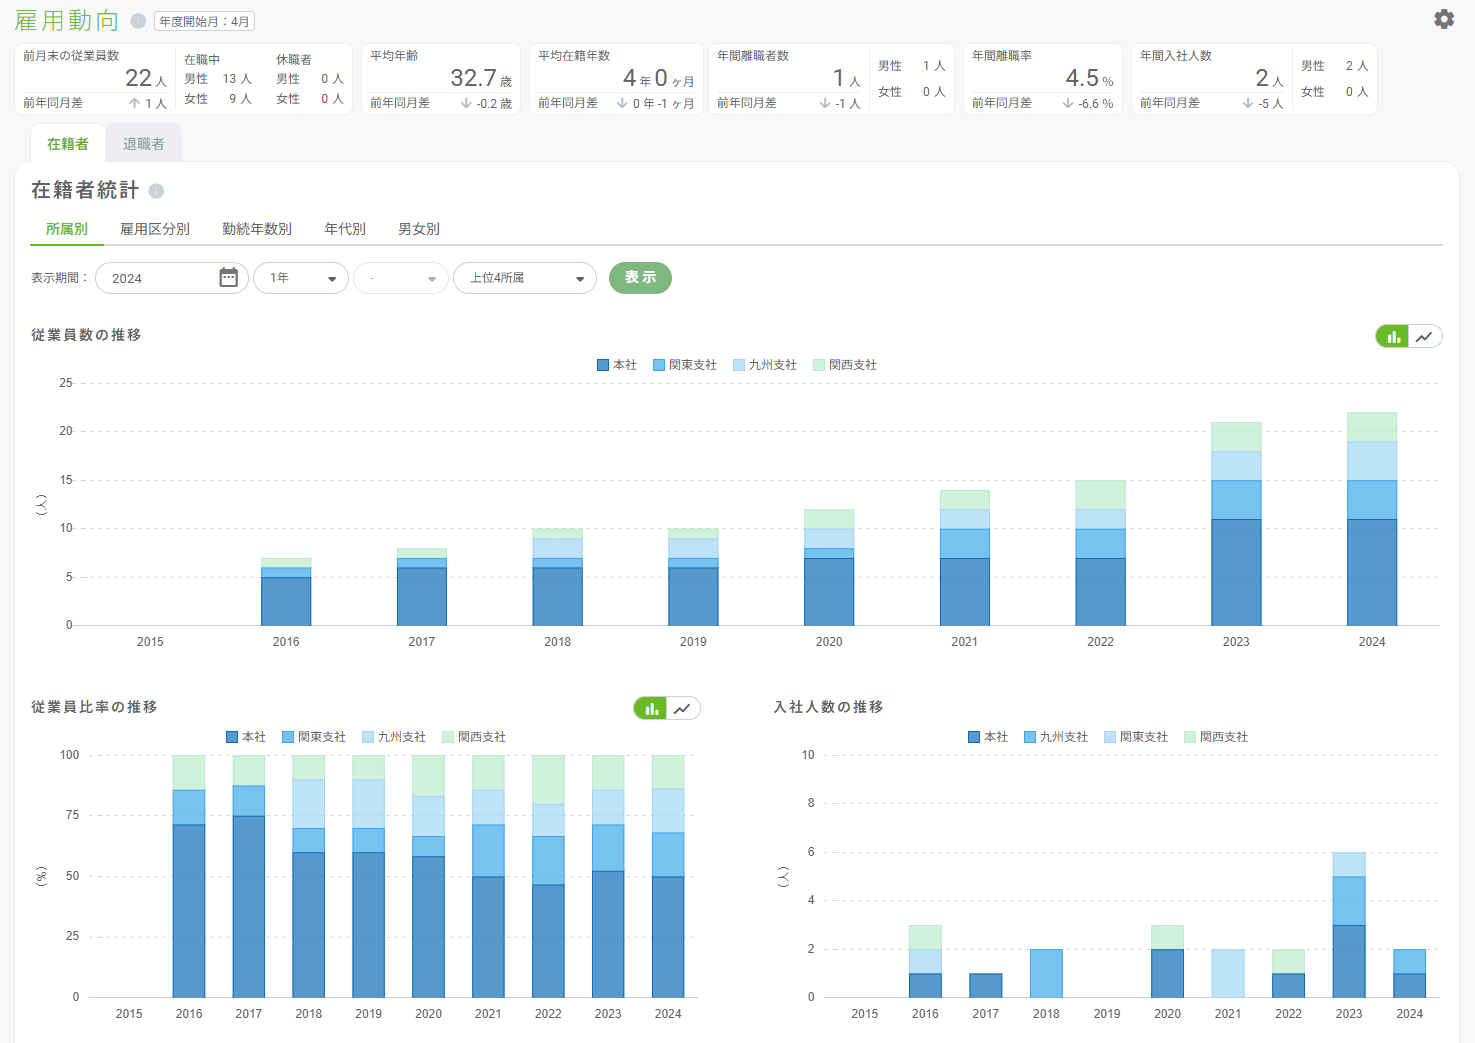Click info icon next to 在籍者統計

click(x=156, y=191)
